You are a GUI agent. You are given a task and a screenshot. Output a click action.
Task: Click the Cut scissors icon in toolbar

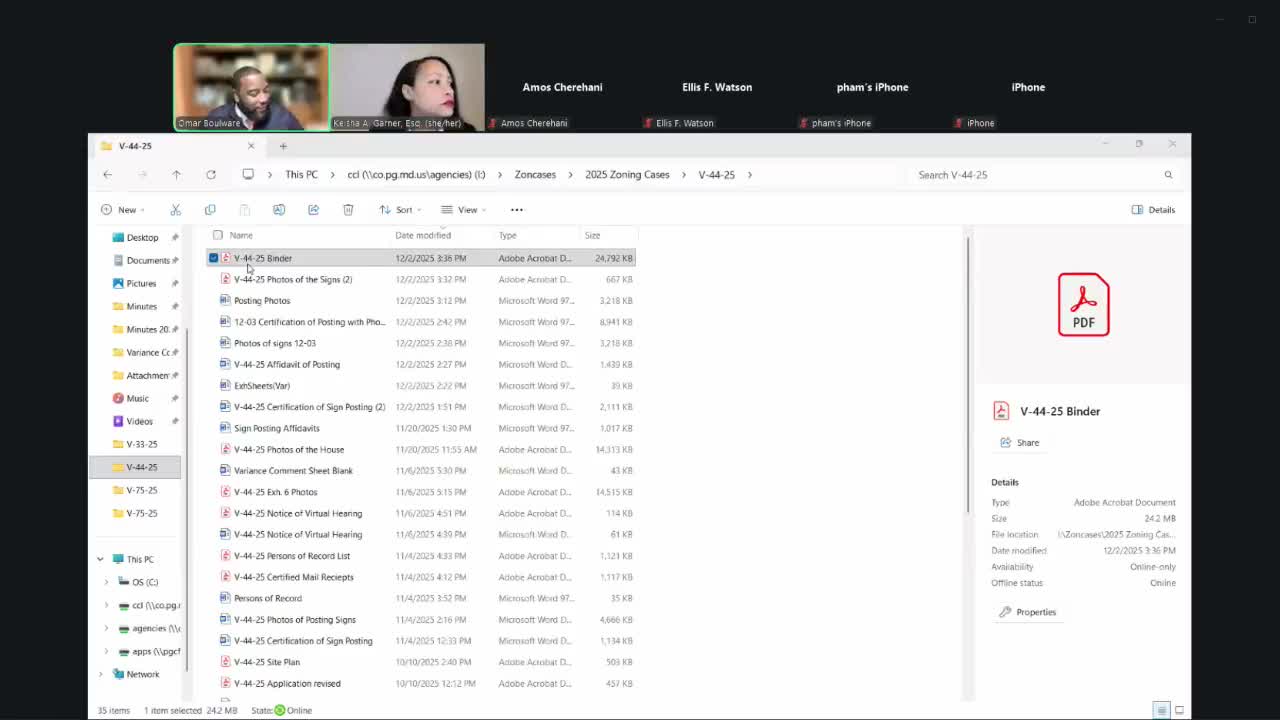point(175,210)
